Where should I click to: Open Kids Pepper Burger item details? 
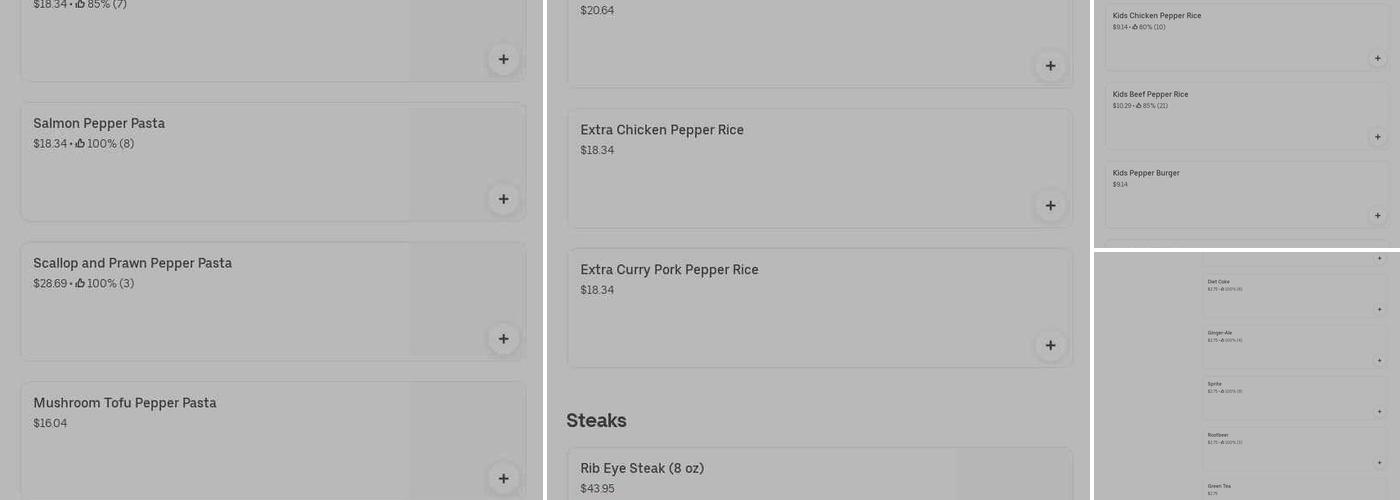coord(1146,173)
